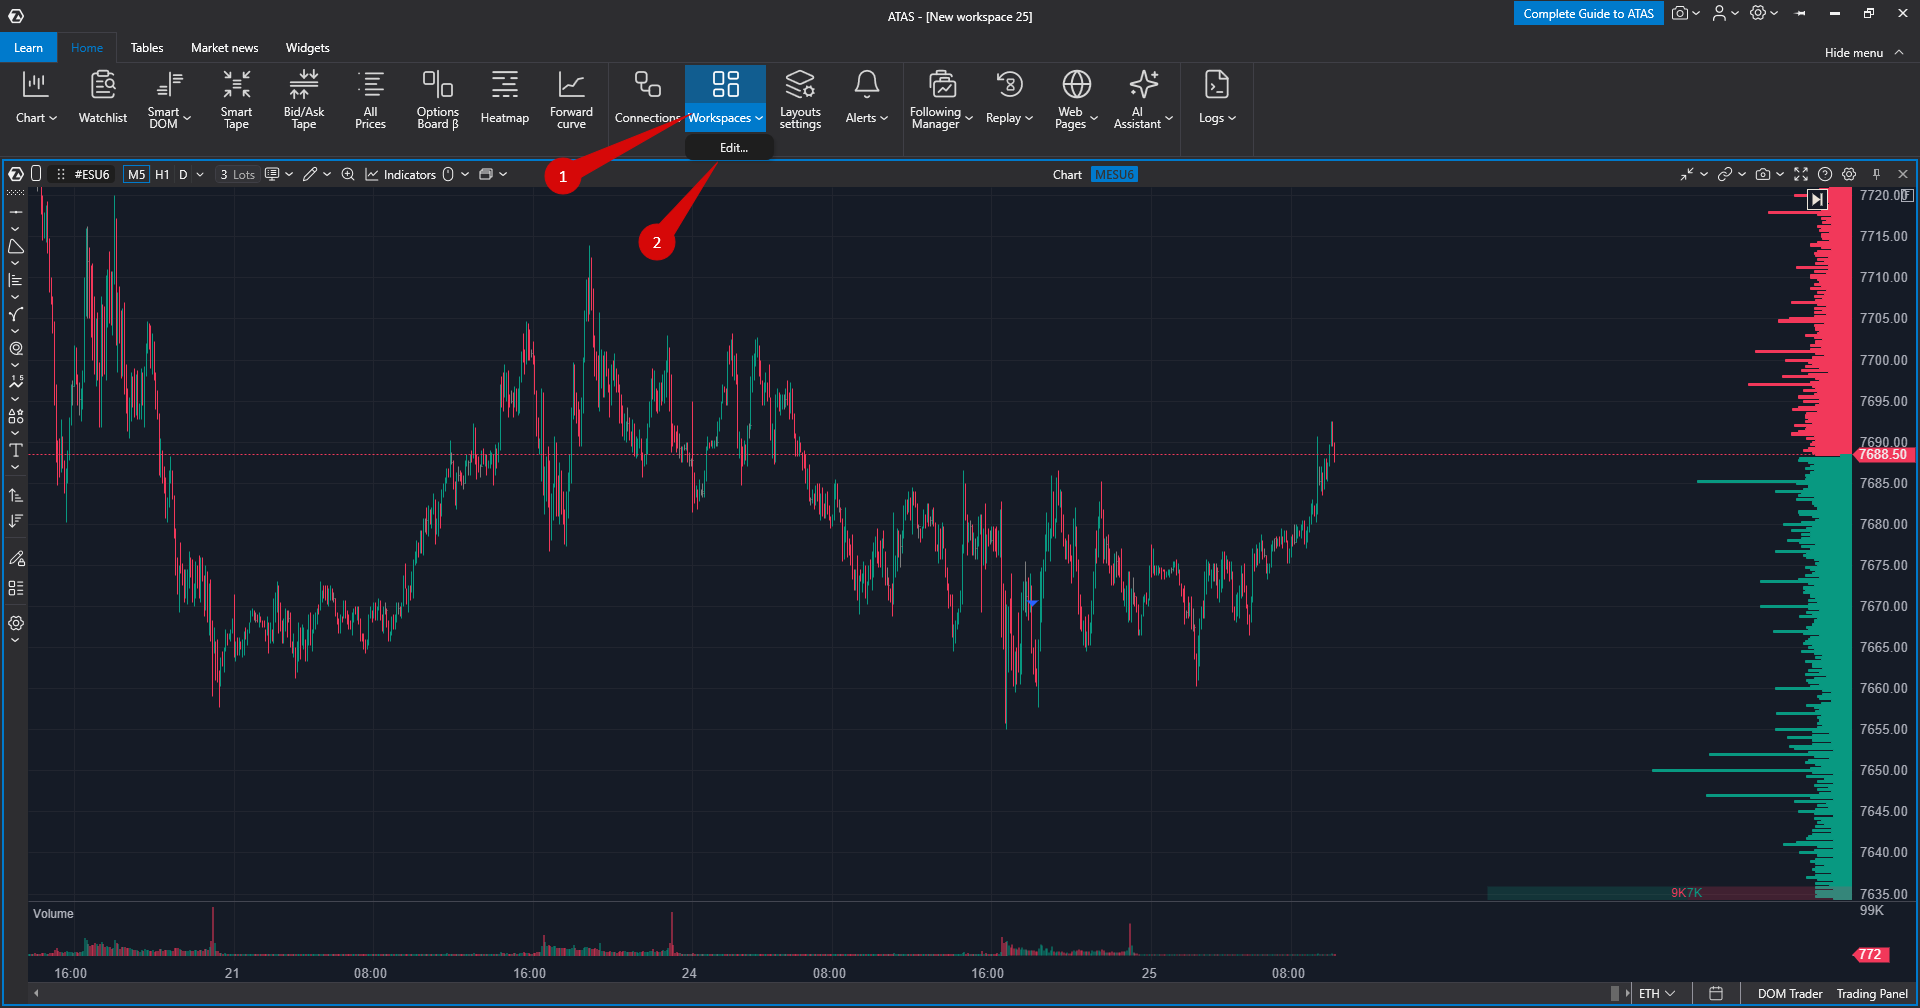Select the M5 timeframe

136,174
